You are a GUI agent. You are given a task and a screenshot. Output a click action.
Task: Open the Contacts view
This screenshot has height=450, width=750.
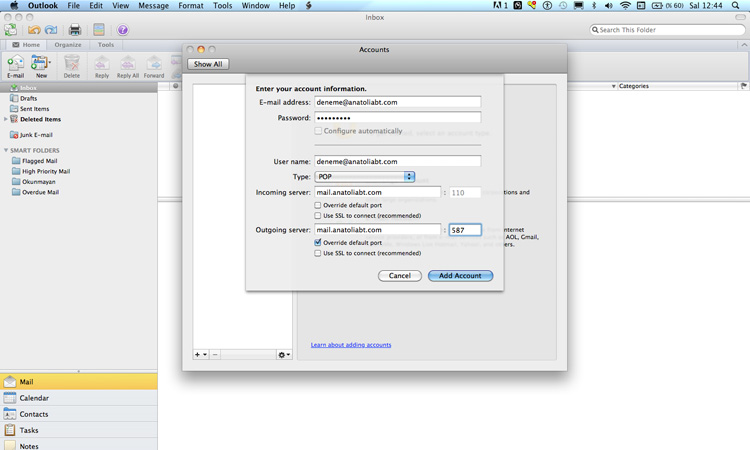pos(78,414)
